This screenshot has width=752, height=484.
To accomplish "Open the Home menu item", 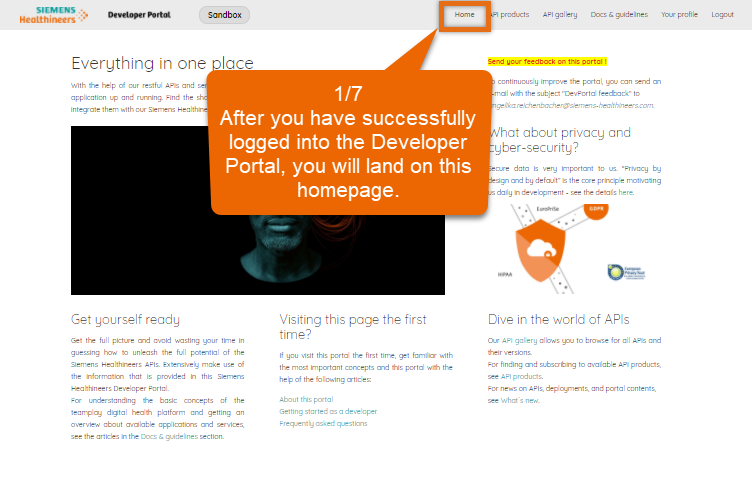I will click(464, 15).
